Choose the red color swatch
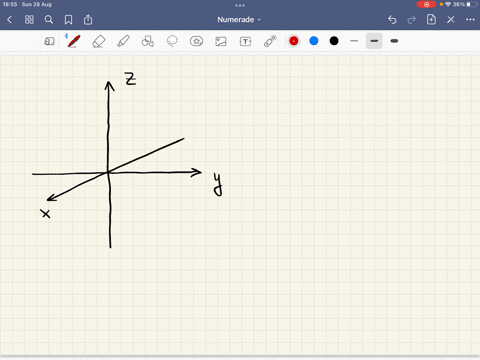480x360 pixels. (x=294, y=41)
